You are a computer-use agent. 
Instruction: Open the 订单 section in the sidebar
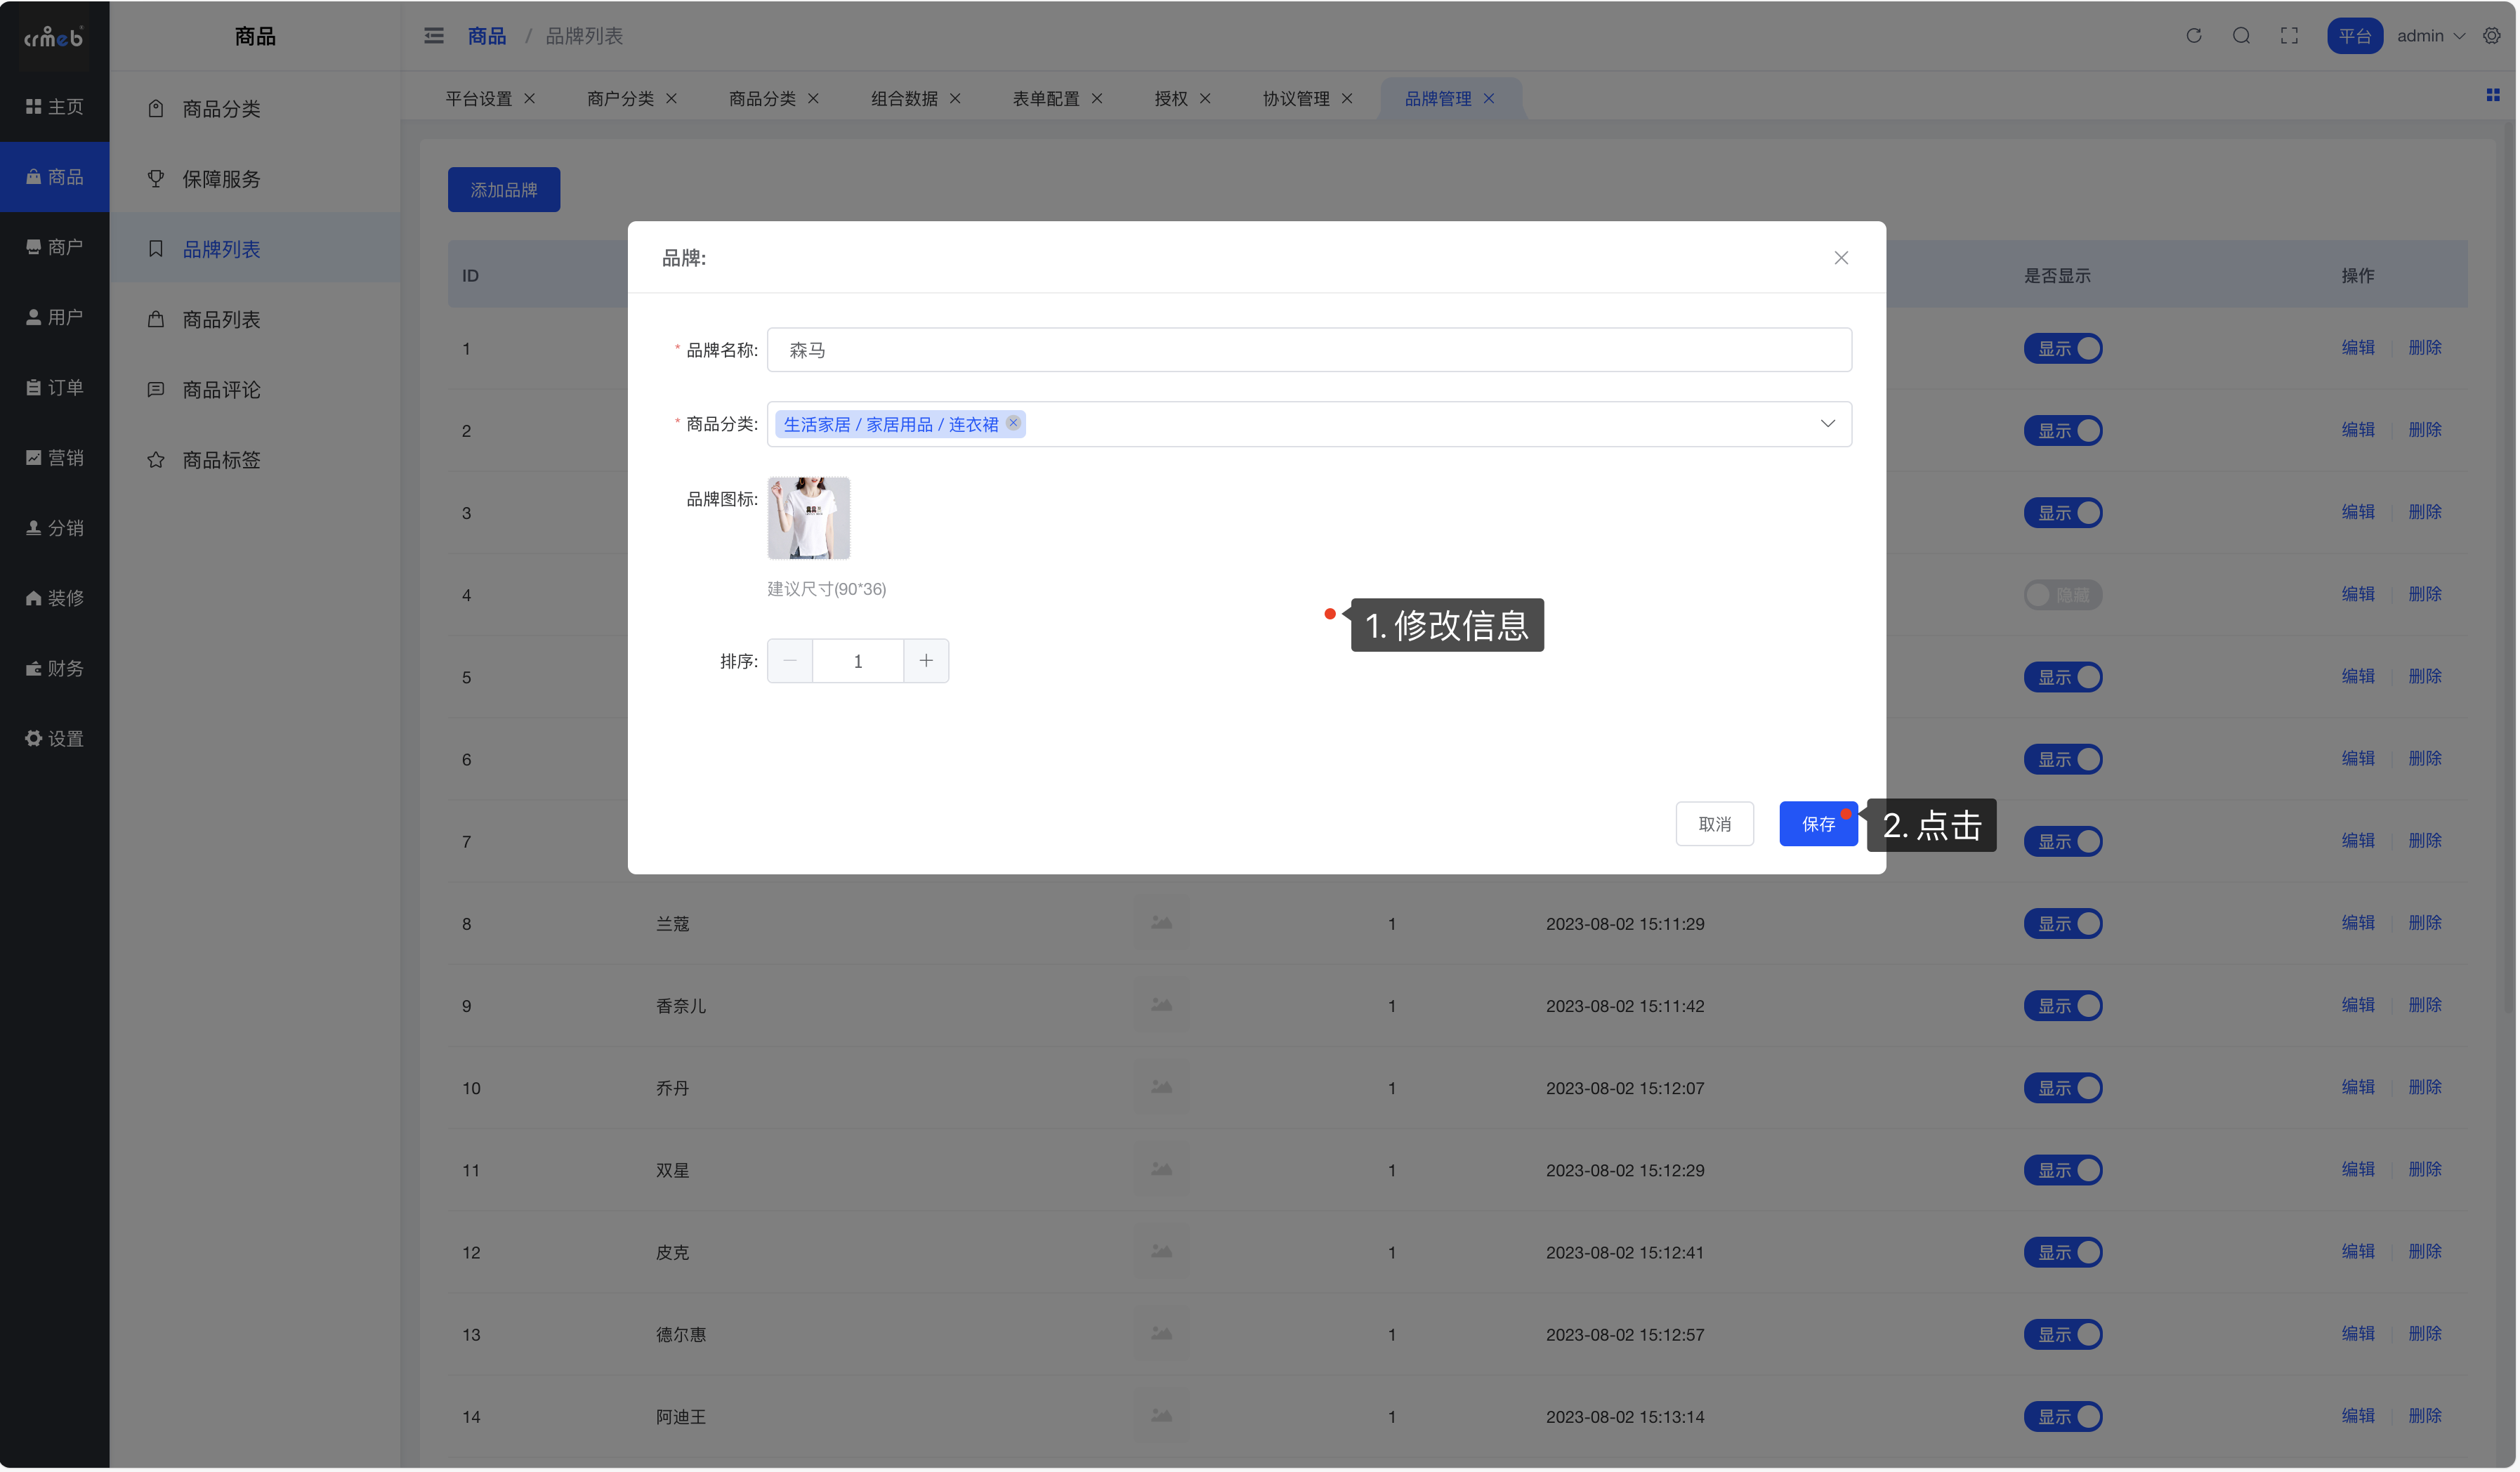pyautogui.click(x=55, y=387)
